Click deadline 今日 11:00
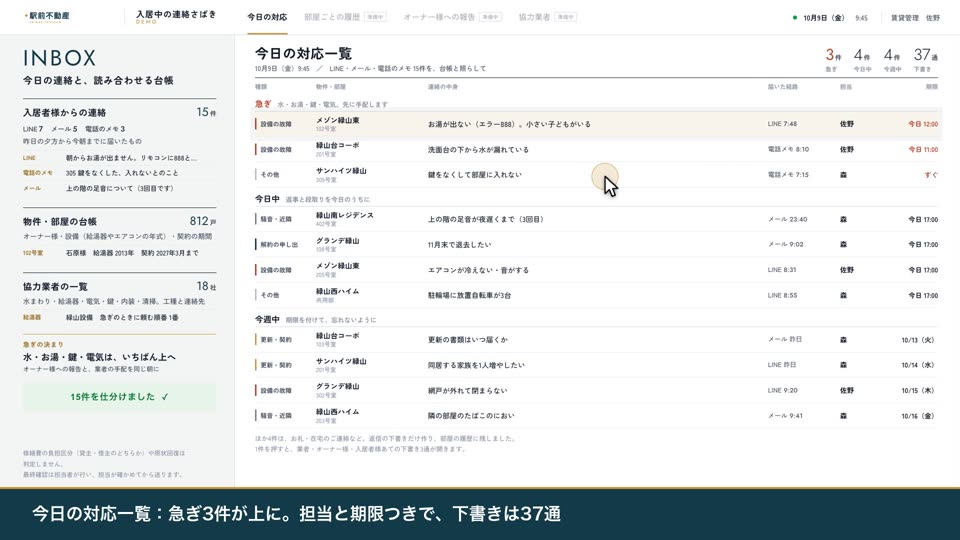 pyautogui.click(x=923, y=149)
